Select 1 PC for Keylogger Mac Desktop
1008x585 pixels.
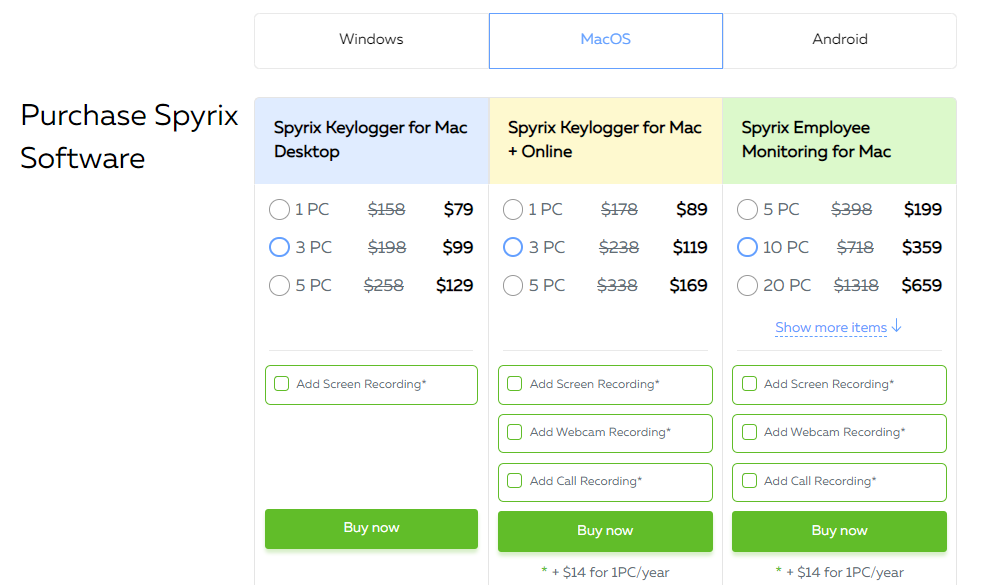(280, 210)
